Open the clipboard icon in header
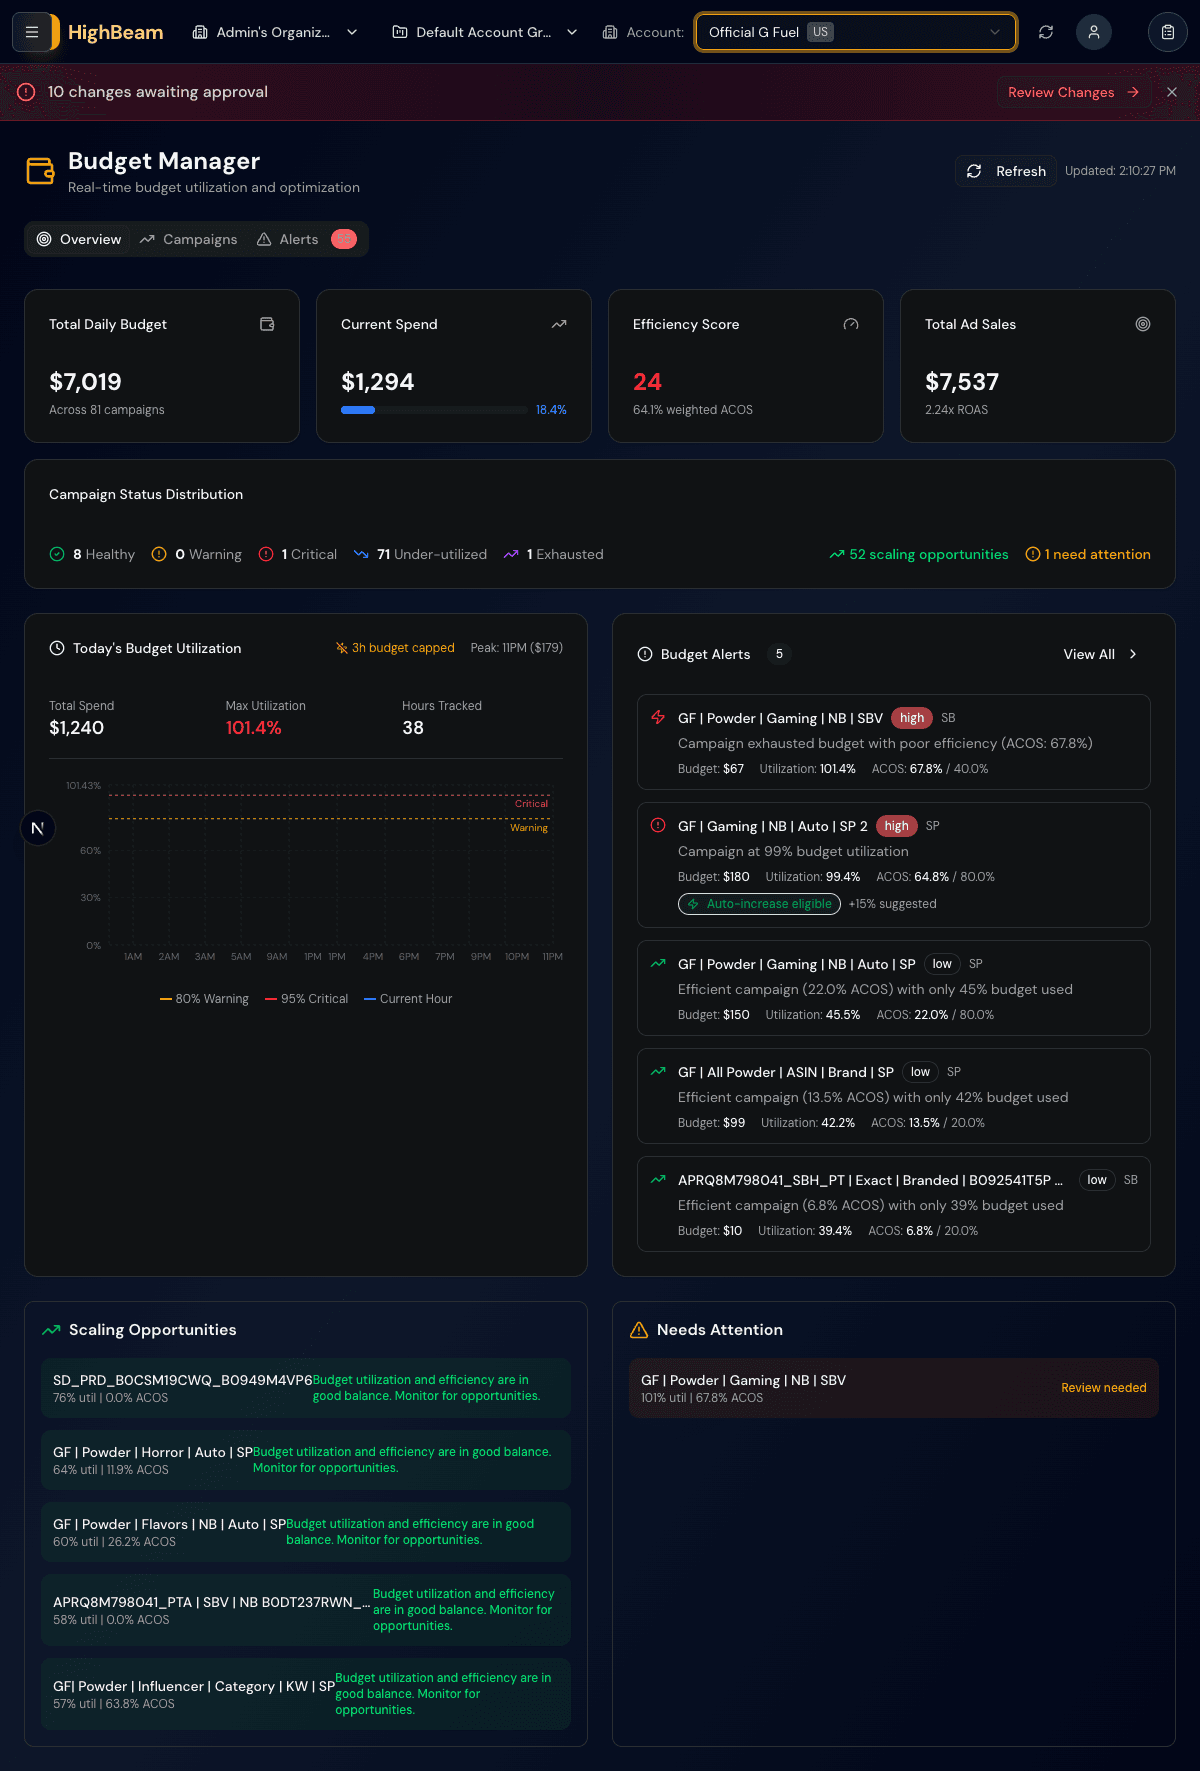Viewport: 1200px width, 1771px height. 1168,32
